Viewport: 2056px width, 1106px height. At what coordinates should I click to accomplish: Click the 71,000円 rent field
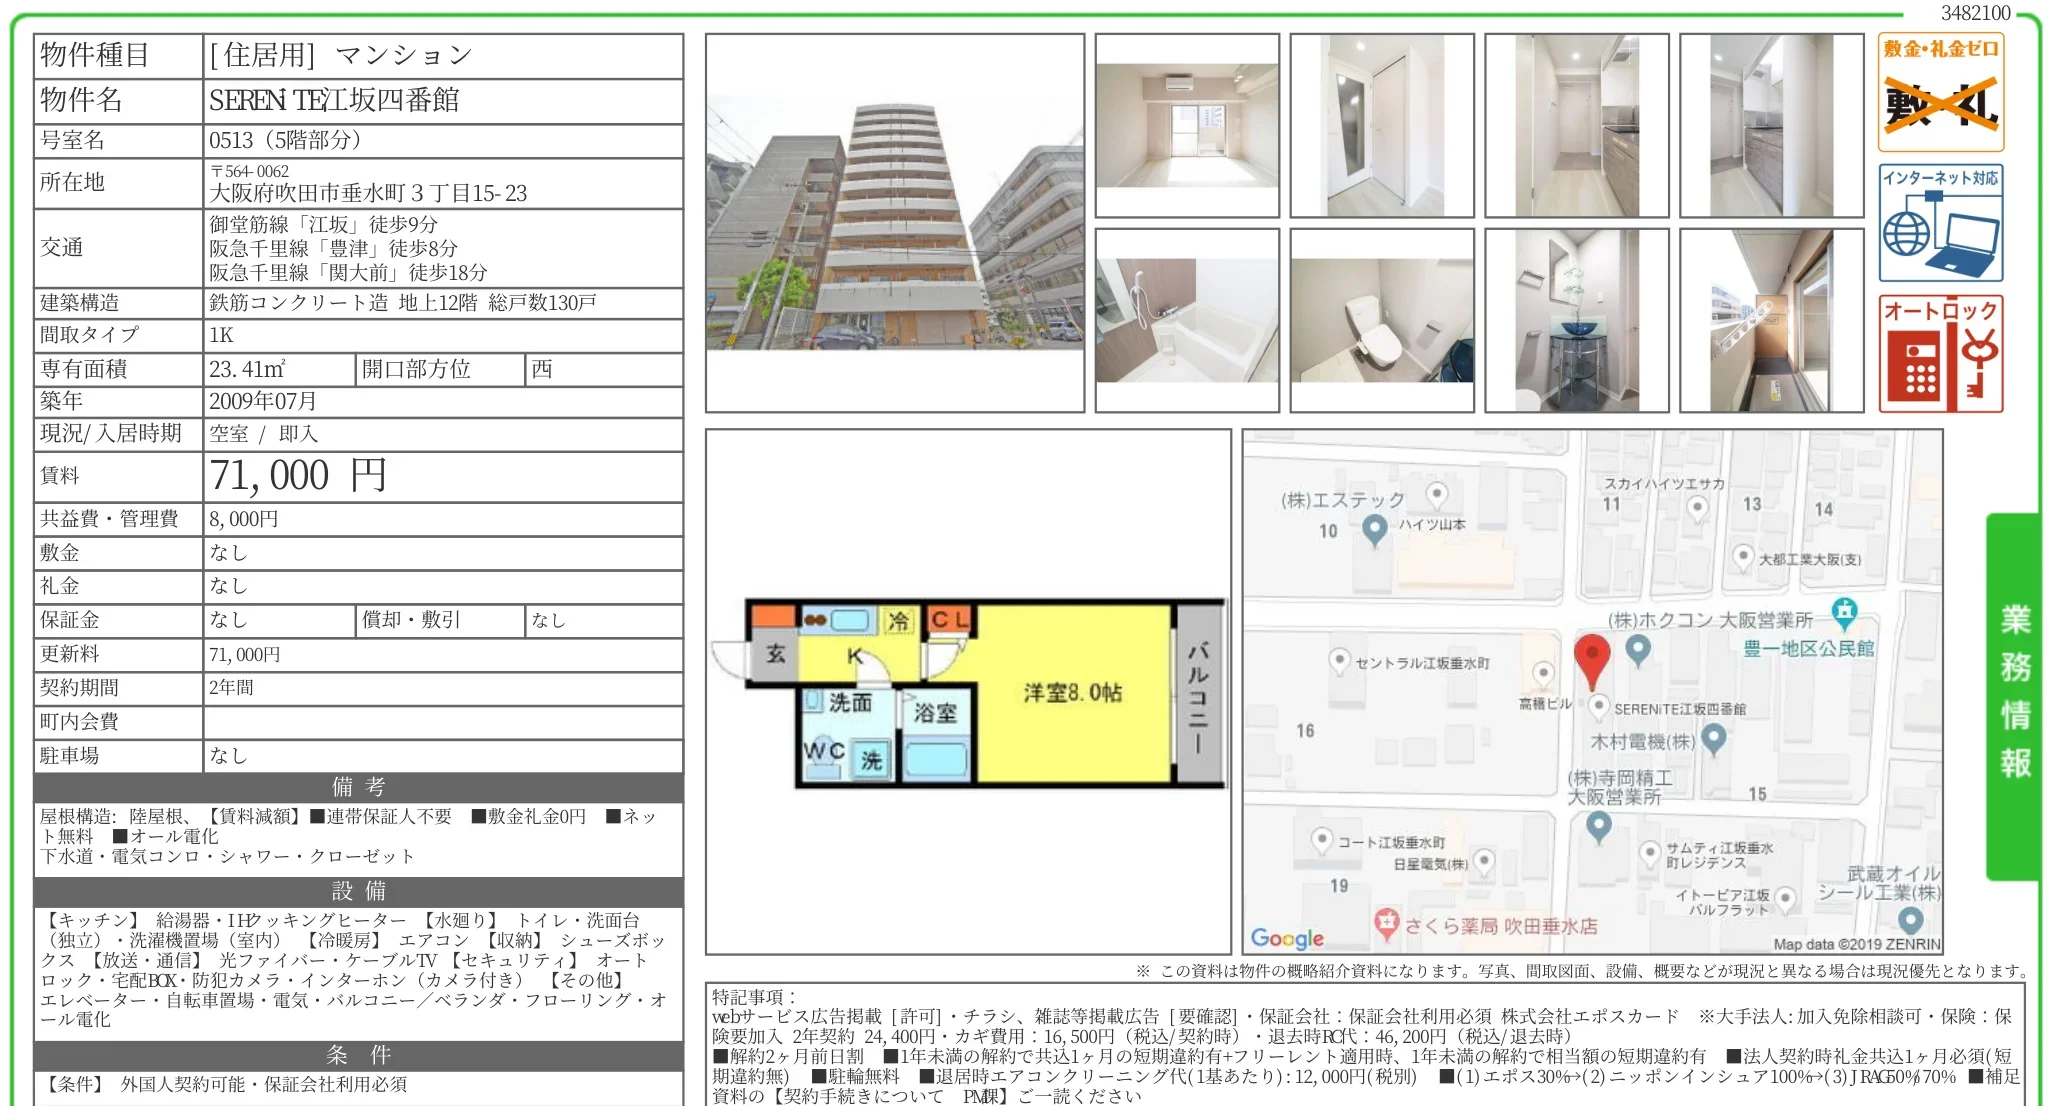(x=443, y=476)
